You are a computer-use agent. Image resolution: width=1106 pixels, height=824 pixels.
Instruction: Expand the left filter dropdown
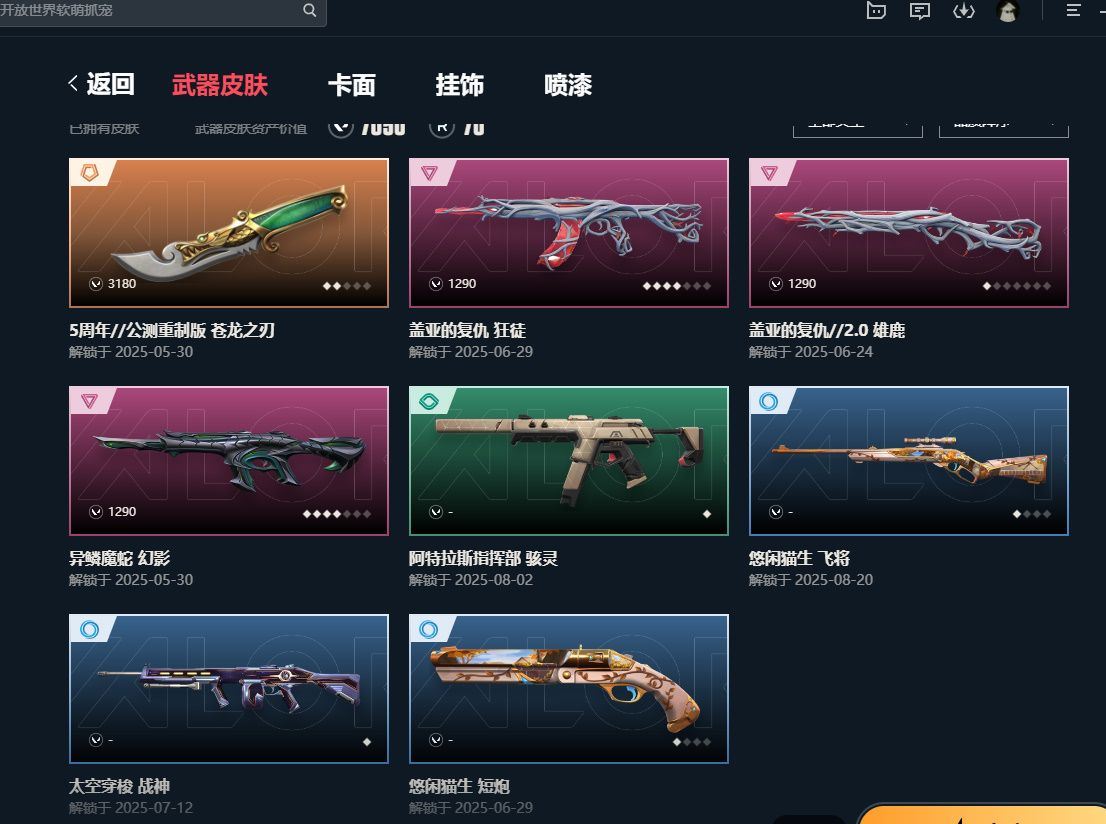point(858,128)
